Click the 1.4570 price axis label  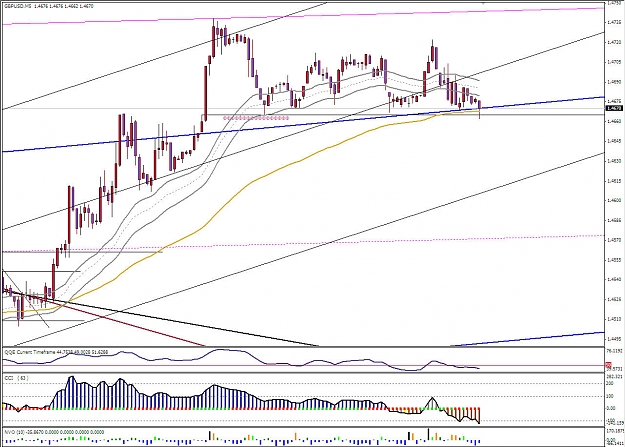pyautogui.click(x=614, y=240)
